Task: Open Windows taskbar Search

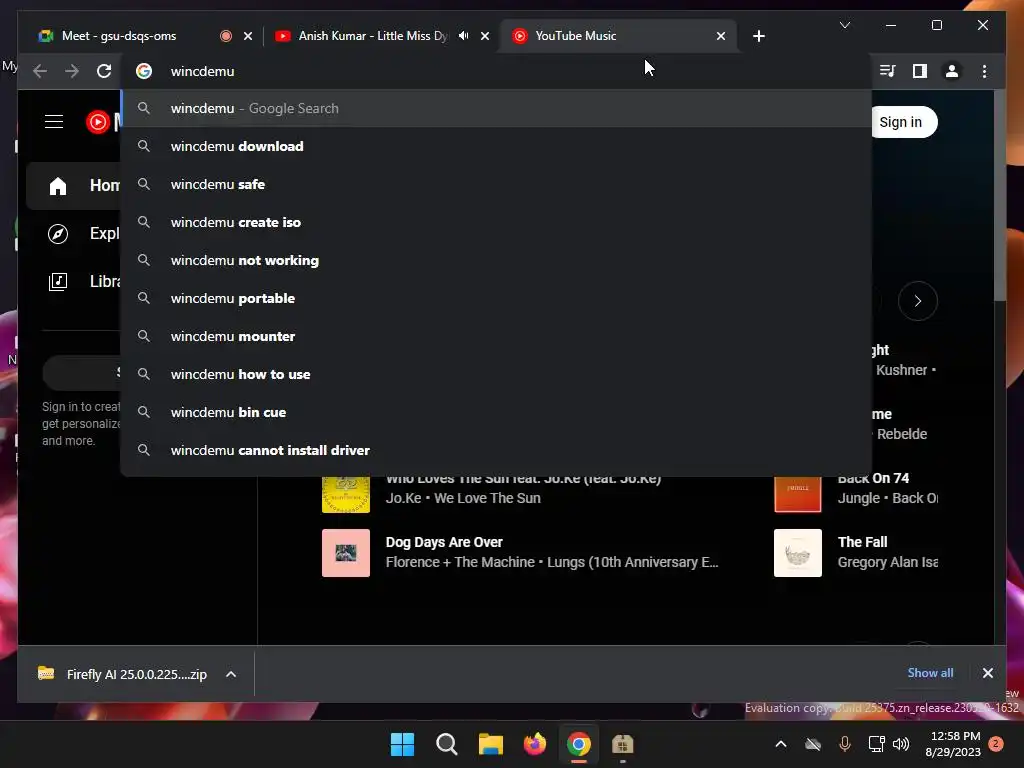Action: pyautogui.click(x=447, y=744)
